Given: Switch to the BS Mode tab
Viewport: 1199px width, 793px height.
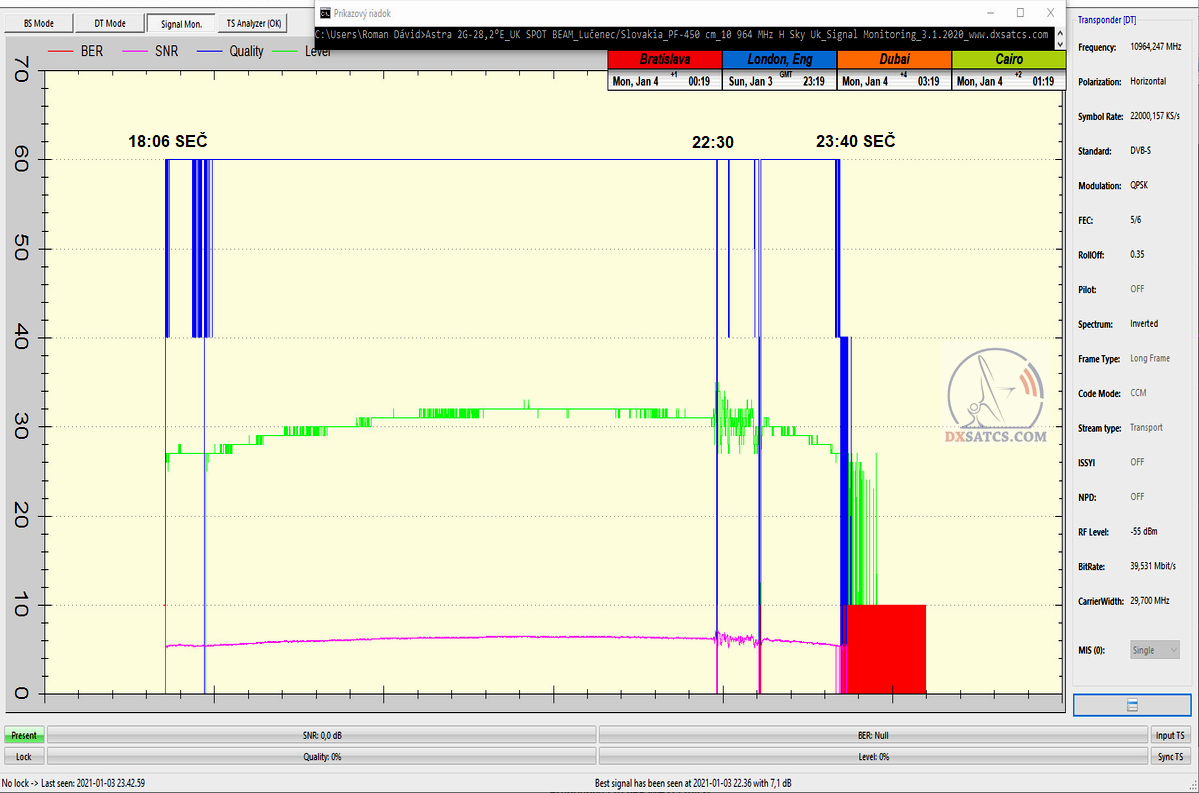Looking at the screenshot, I should click(x=39, y=23).
